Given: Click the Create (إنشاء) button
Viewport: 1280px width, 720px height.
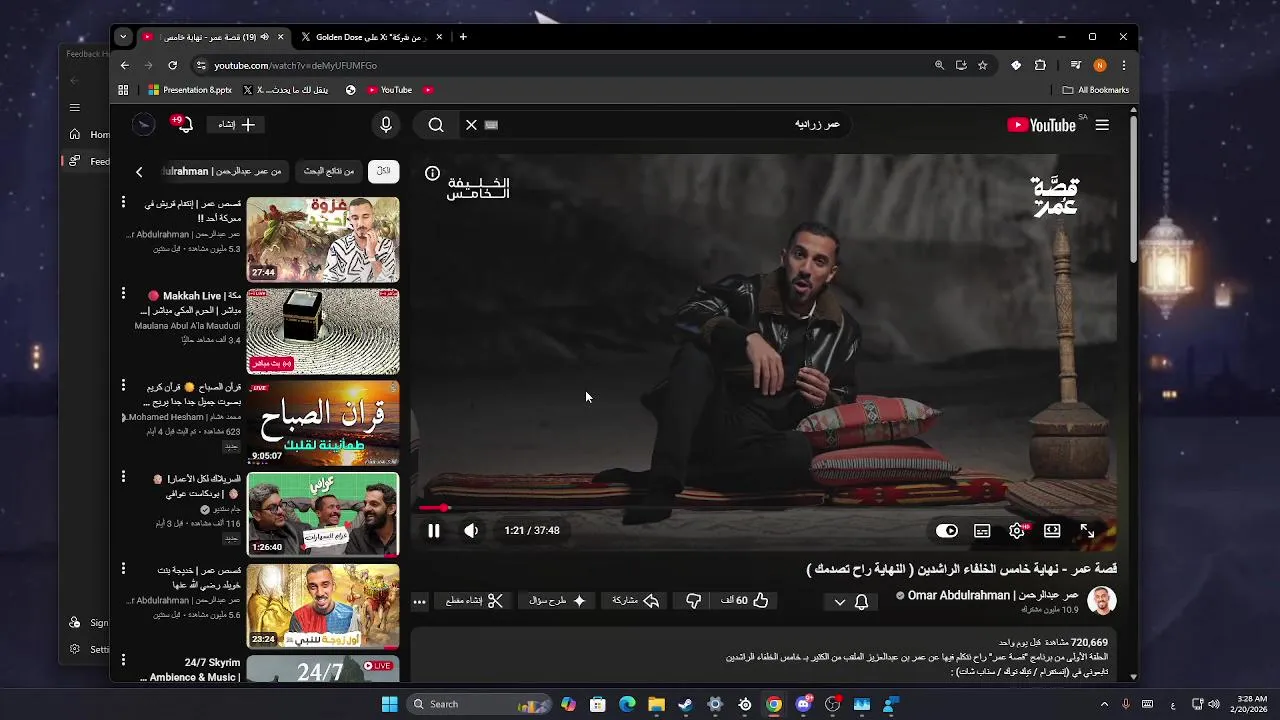Looking at the screenshot, I should pyautogui.click(x=238, y=125).
